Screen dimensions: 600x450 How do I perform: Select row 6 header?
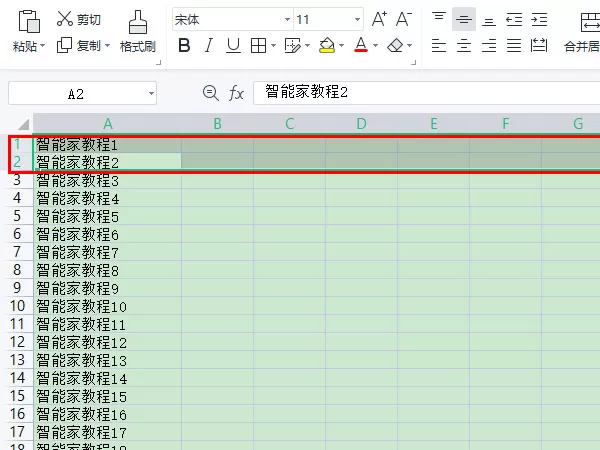[17, 234]
